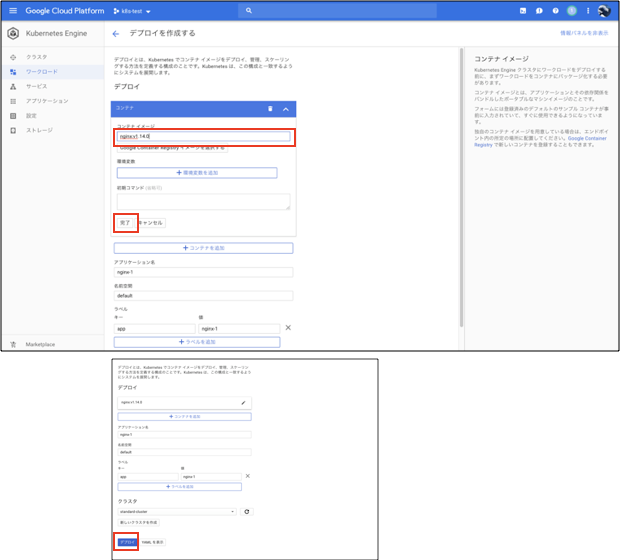Select ストレージ in the sidebar

39,130
